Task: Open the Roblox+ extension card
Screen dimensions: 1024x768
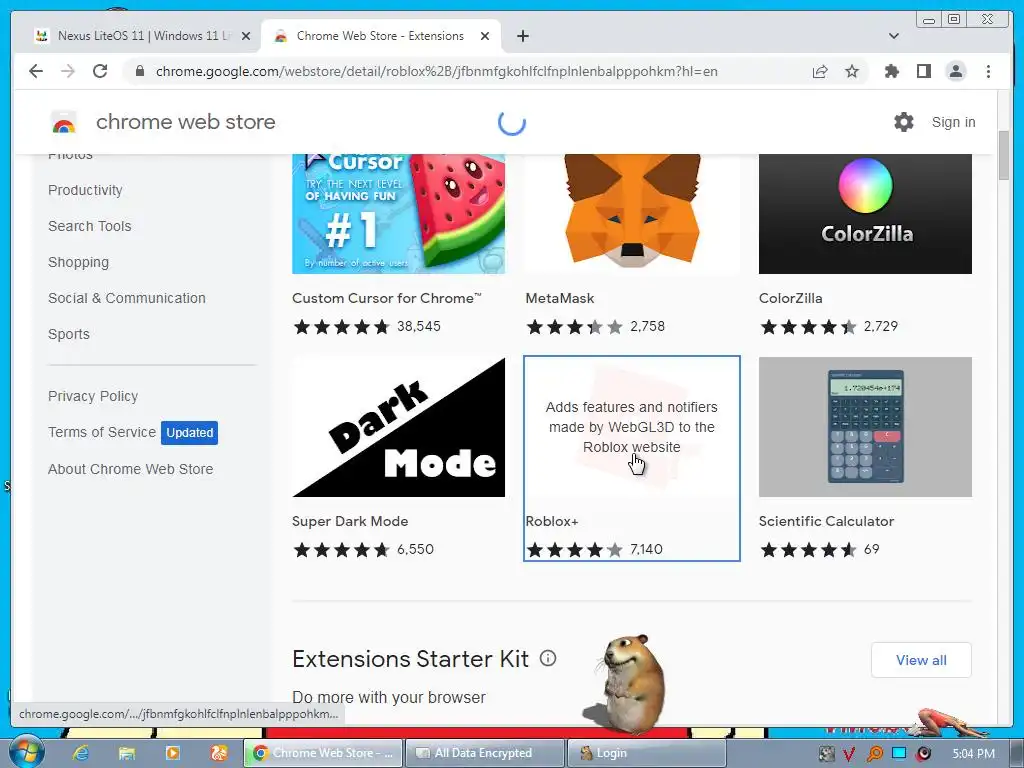Action: 632,458
